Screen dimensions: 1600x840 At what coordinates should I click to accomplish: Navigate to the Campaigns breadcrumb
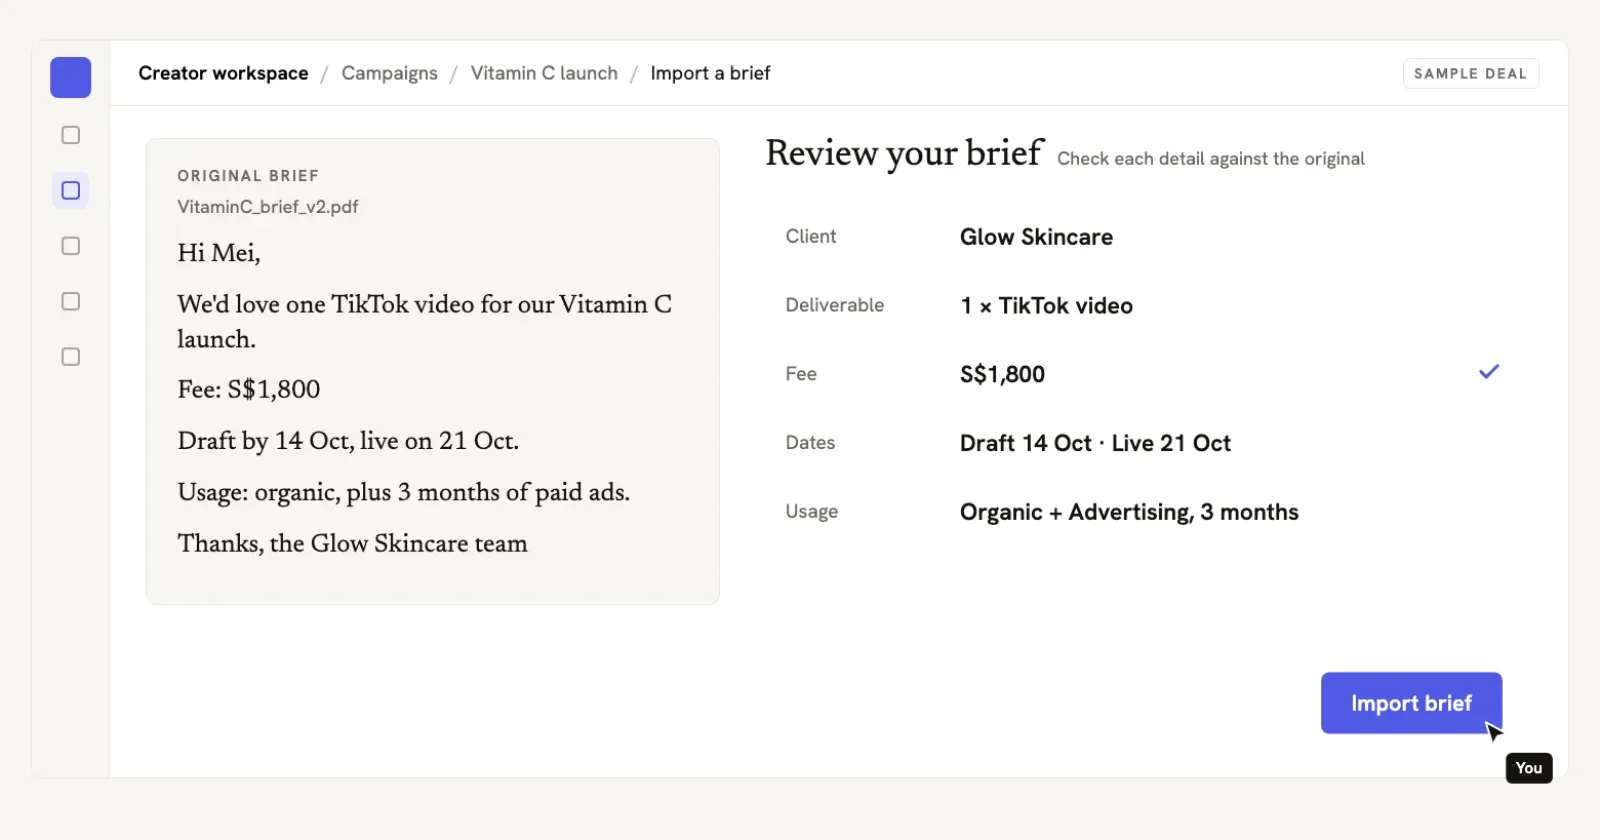[x=389, y=73]
